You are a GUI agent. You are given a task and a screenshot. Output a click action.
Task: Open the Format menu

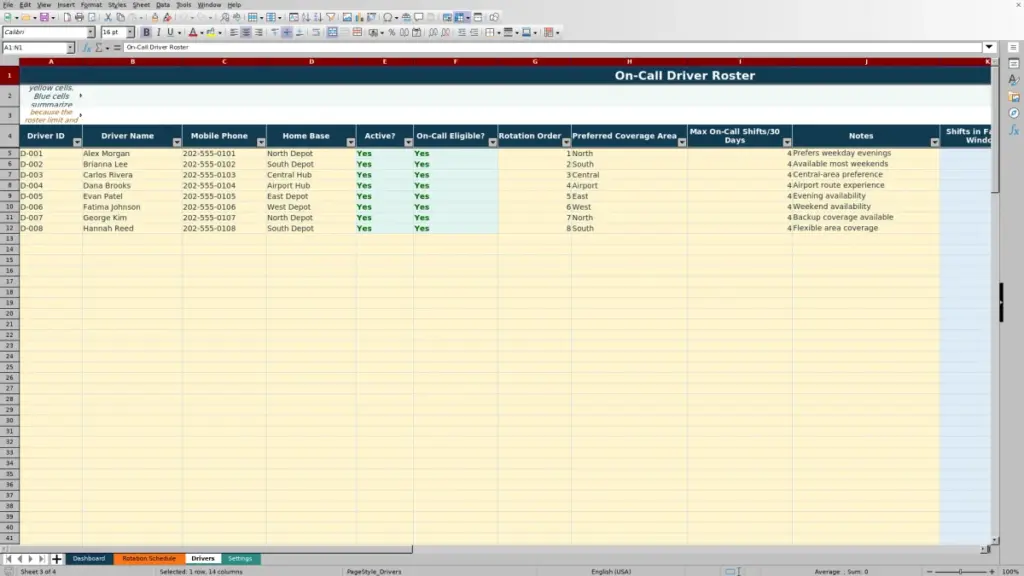coord(91,5)
